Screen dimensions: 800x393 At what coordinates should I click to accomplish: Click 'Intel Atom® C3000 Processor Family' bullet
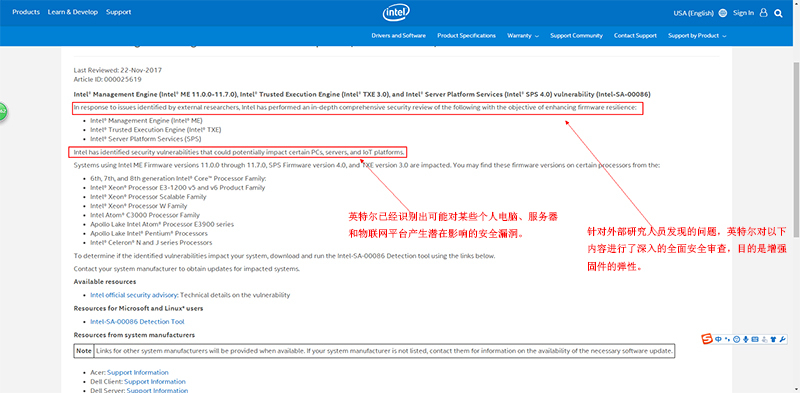(x=145, y=215)
